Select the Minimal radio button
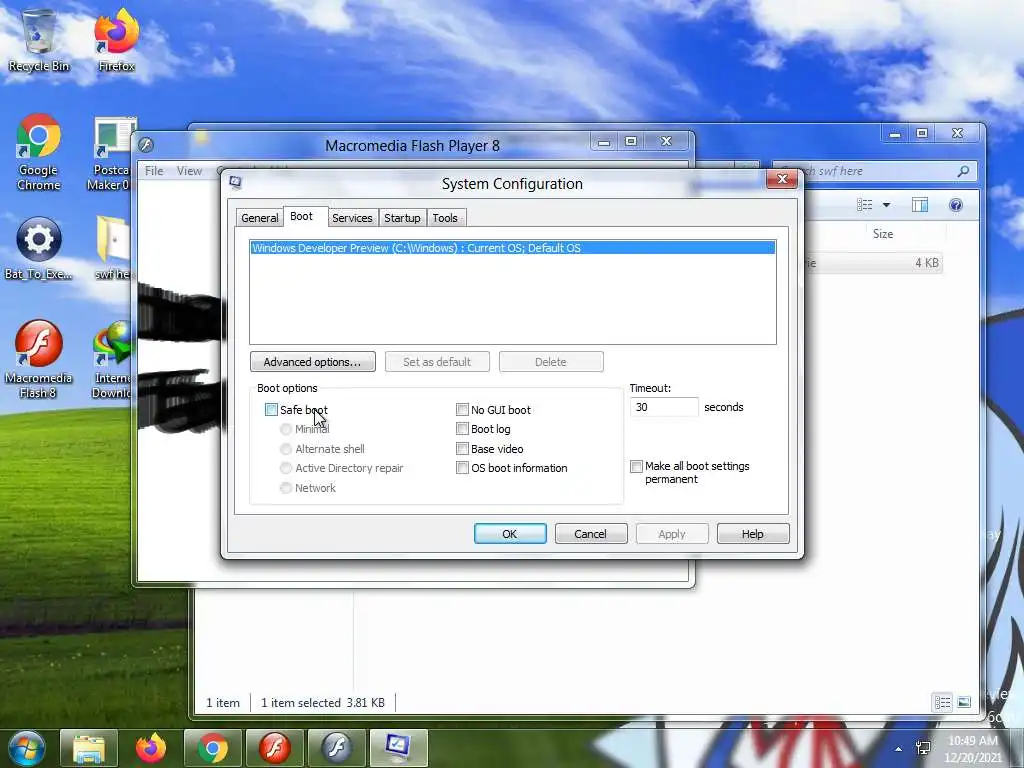1024x768 pixels. (285, 429)
